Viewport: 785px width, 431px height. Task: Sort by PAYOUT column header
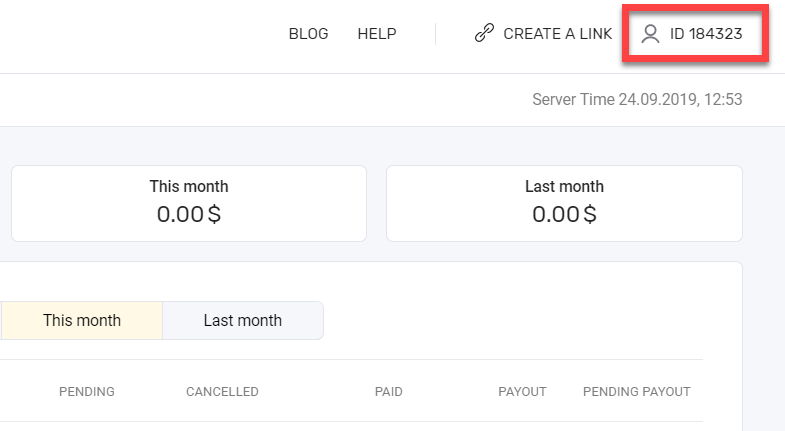(x=522, y=391)
